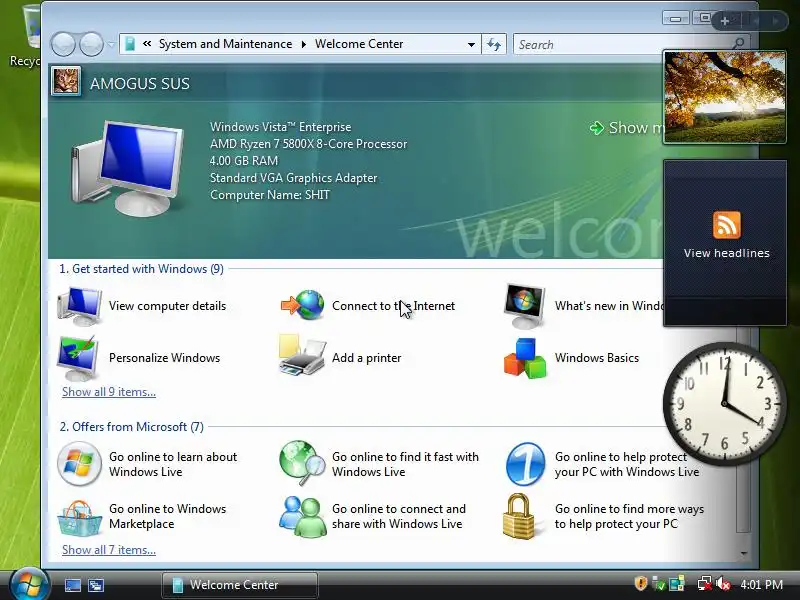Click the find it fast globe magnifier icon
800x600 pixels.
pos(302,463)
